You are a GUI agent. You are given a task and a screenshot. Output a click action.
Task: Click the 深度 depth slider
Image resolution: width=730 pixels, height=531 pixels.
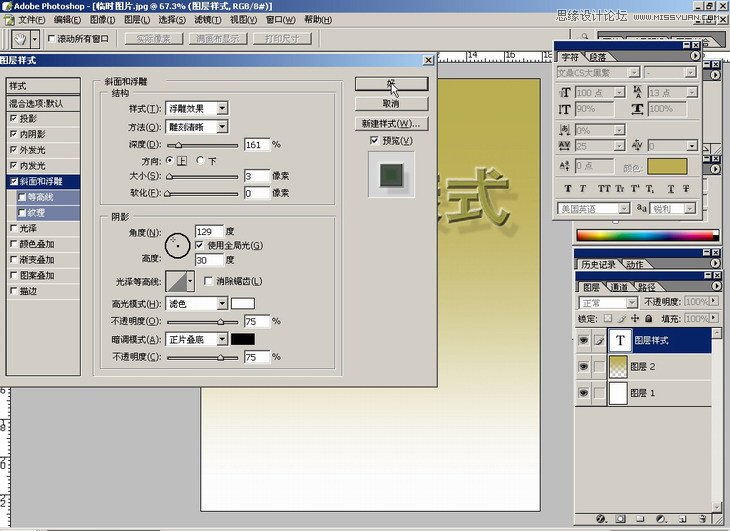click(203, 145)
